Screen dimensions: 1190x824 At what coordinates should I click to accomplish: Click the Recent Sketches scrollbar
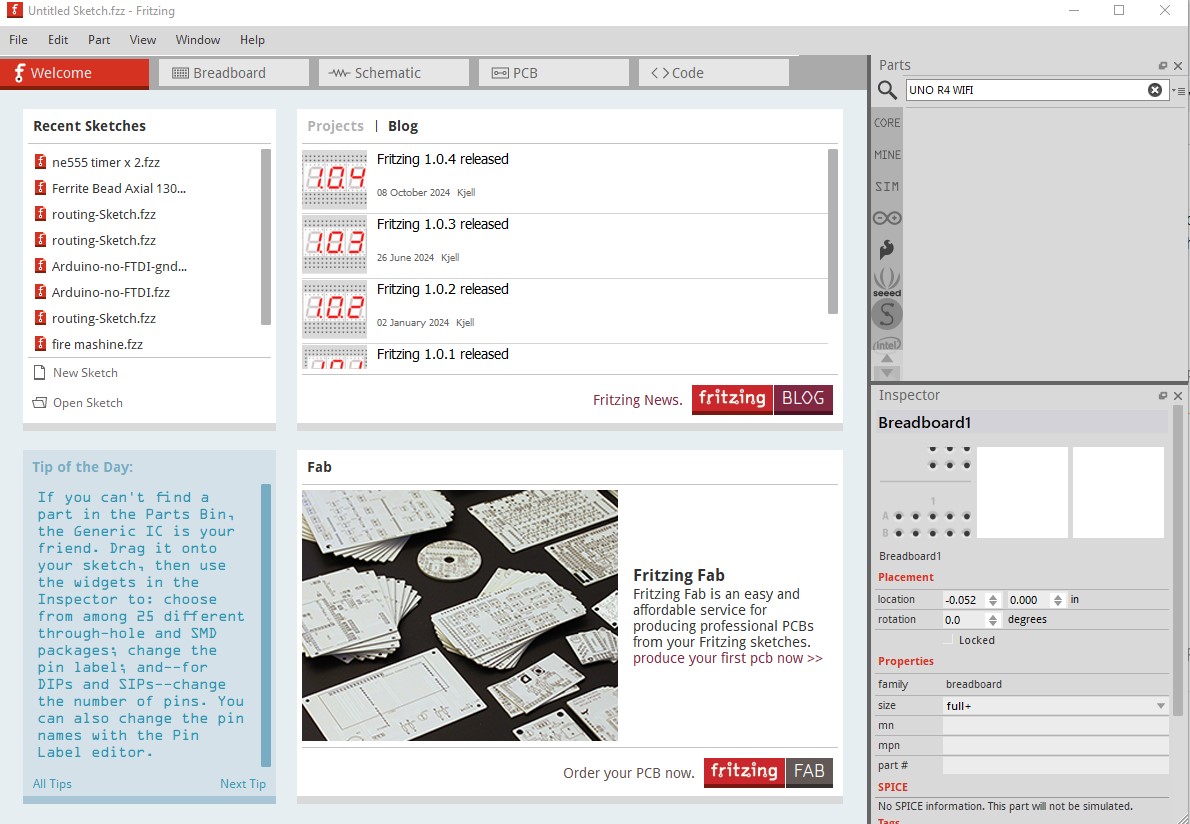point(266,236)
